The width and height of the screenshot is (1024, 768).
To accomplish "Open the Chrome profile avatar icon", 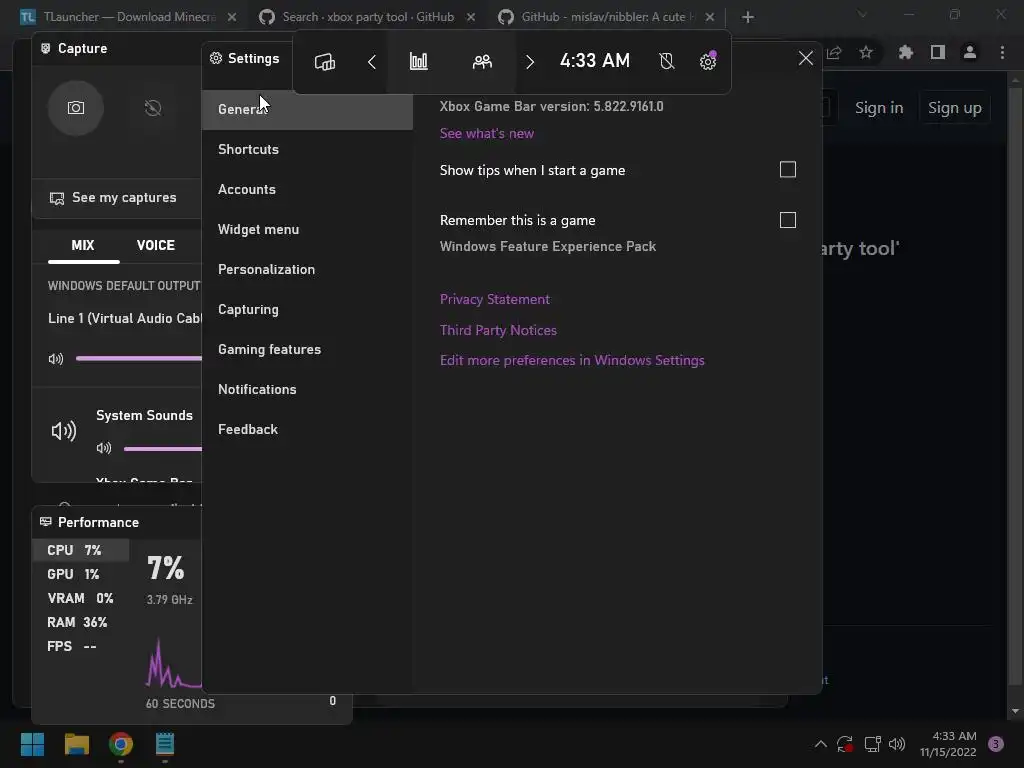I will pyautogui.click(x=970, y=52).
